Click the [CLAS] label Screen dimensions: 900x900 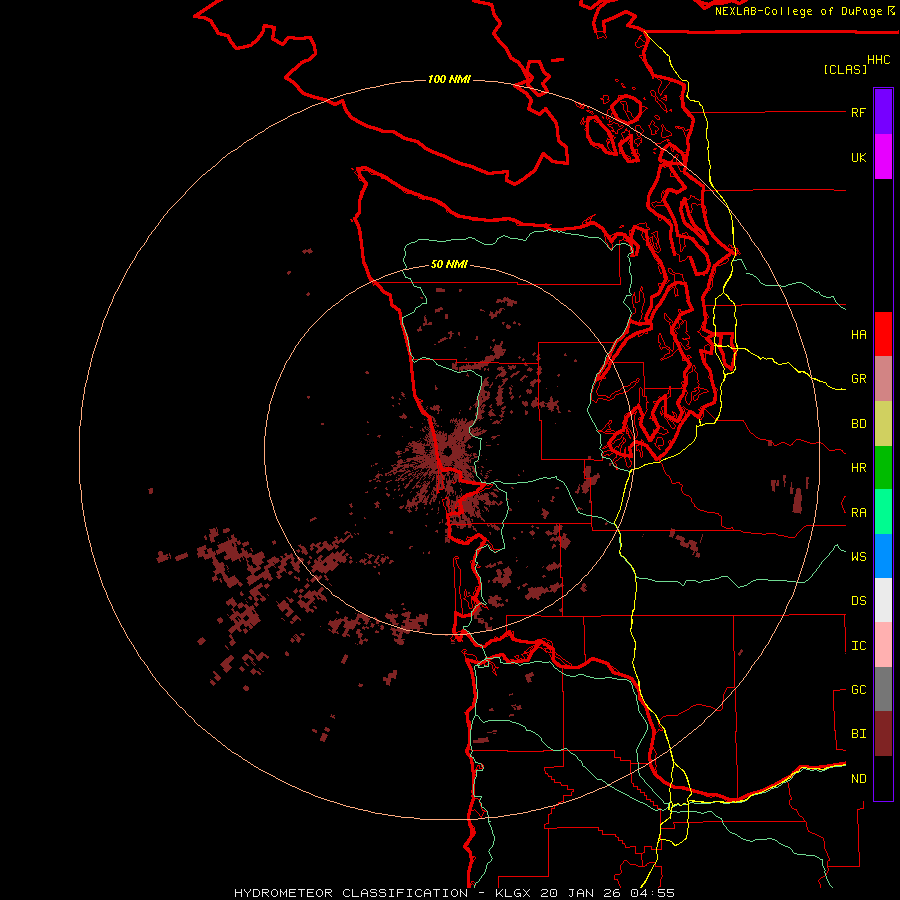pos(845,69)
